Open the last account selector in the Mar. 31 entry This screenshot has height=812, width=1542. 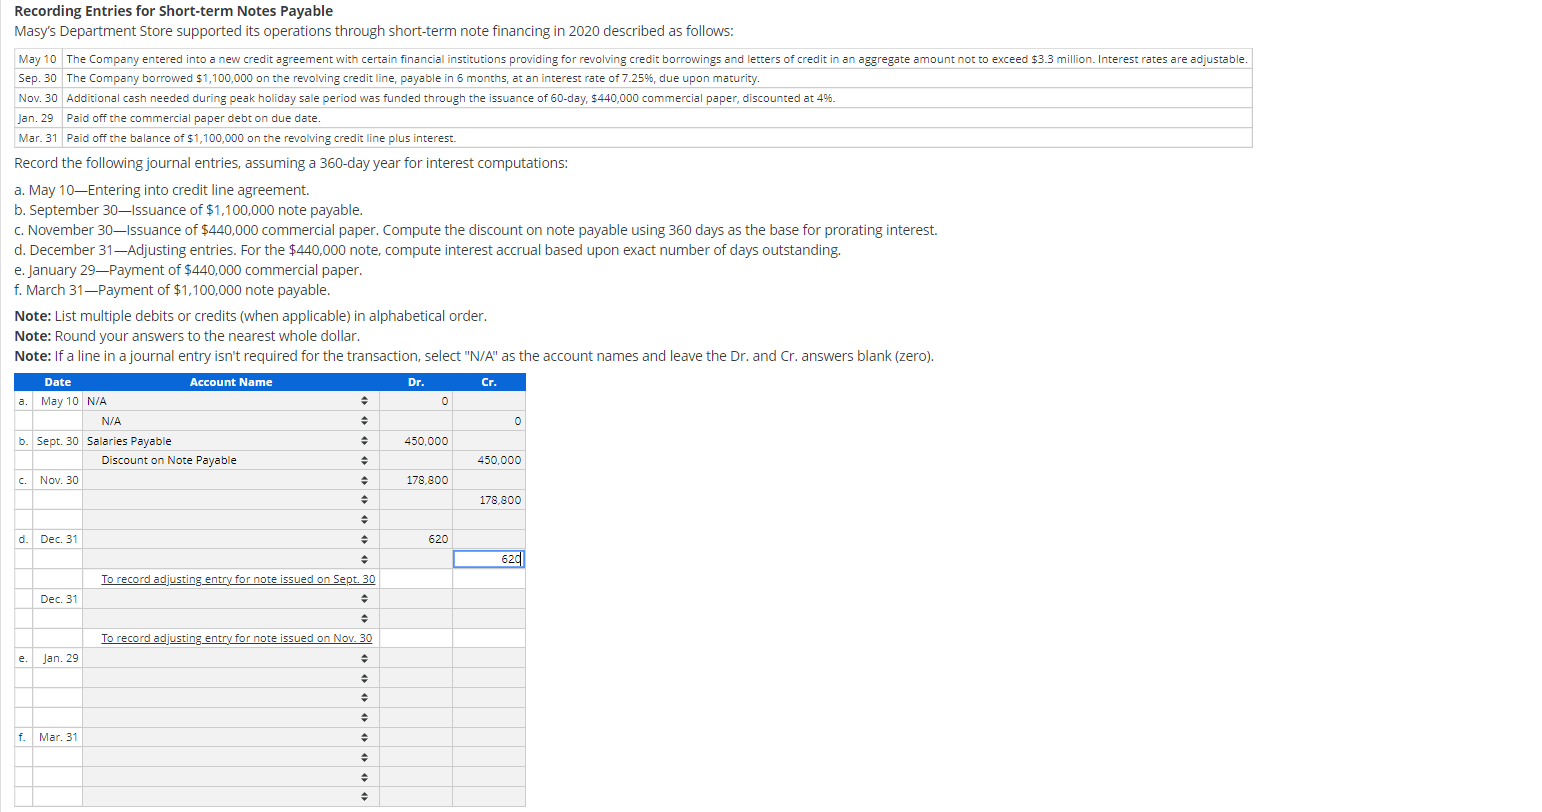[x=364, y=797]
